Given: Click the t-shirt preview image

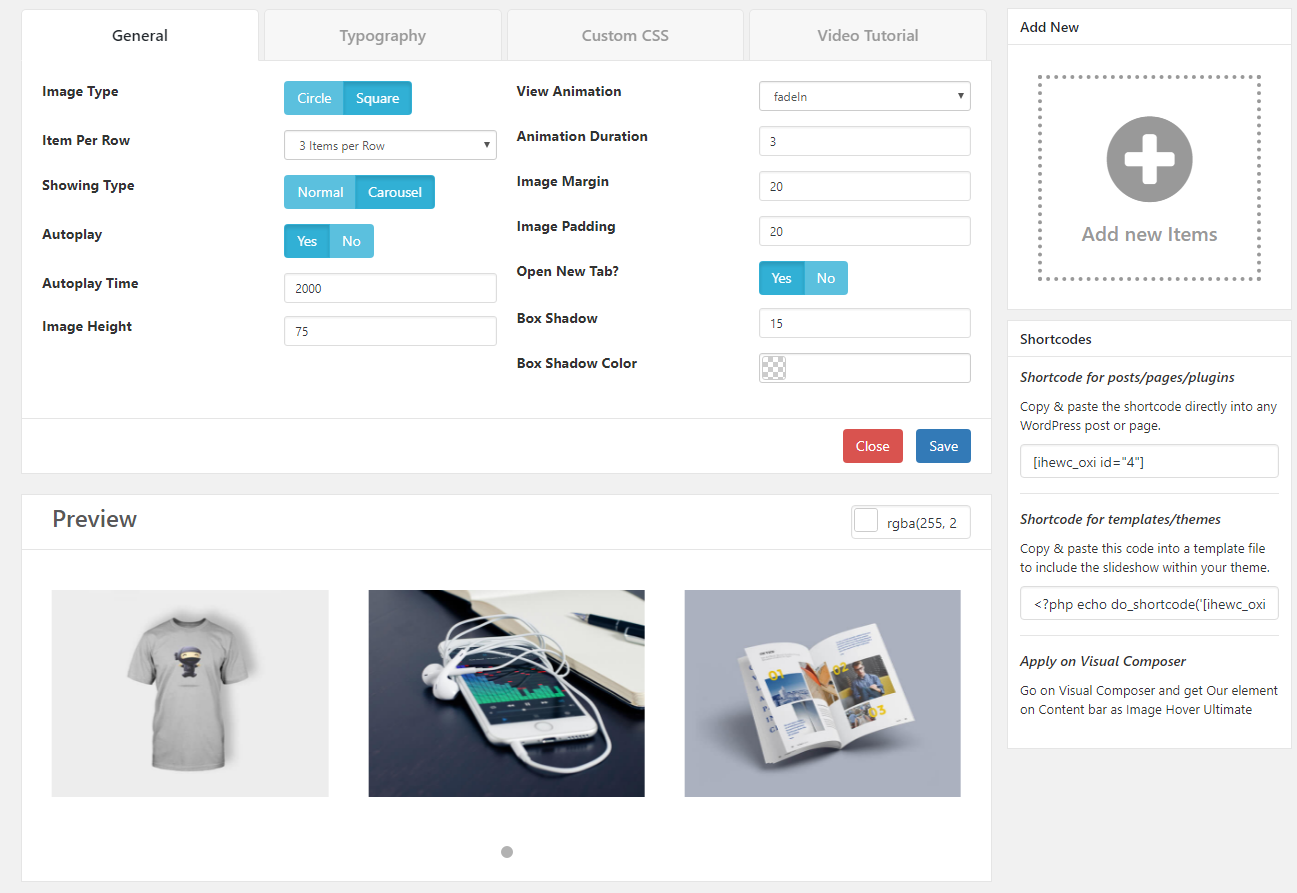Looking at the screenshot, I should coord(190,693).
